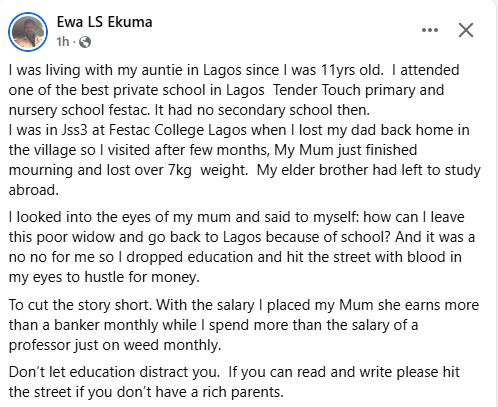Click the line mentioning 'lost over 7kg weight'
Image resolution: width=498 pixels, height=407 pixels.
coord(245,170)
